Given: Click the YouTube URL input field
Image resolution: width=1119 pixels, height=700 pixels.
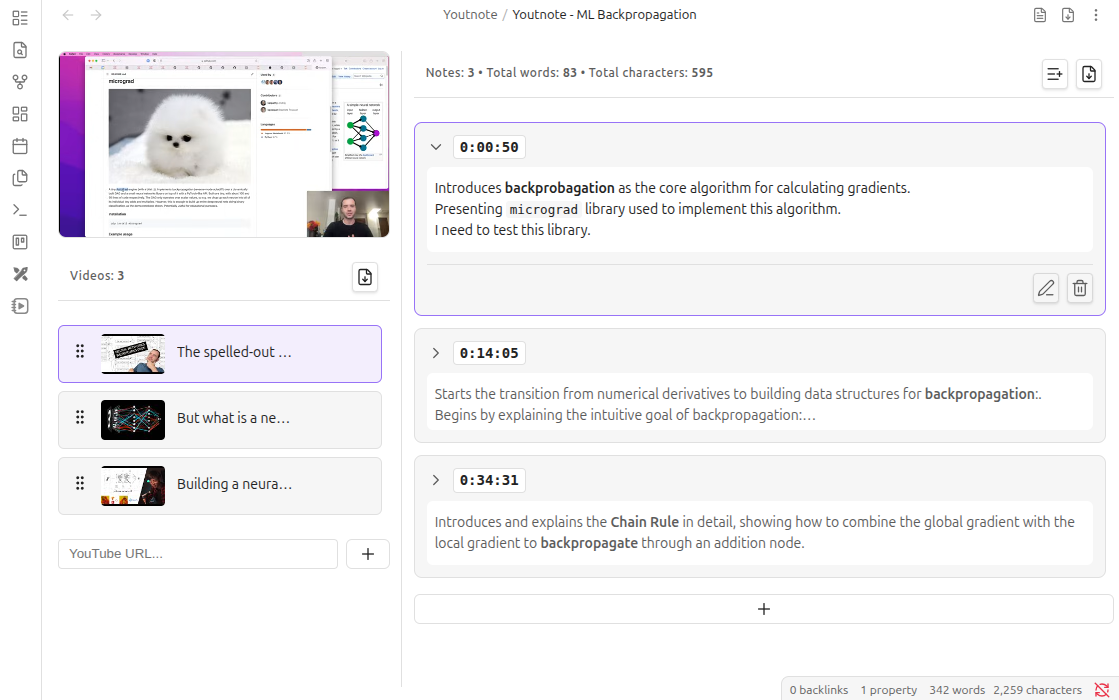Looking at the screenshot, I should click(x=198, y=554).
